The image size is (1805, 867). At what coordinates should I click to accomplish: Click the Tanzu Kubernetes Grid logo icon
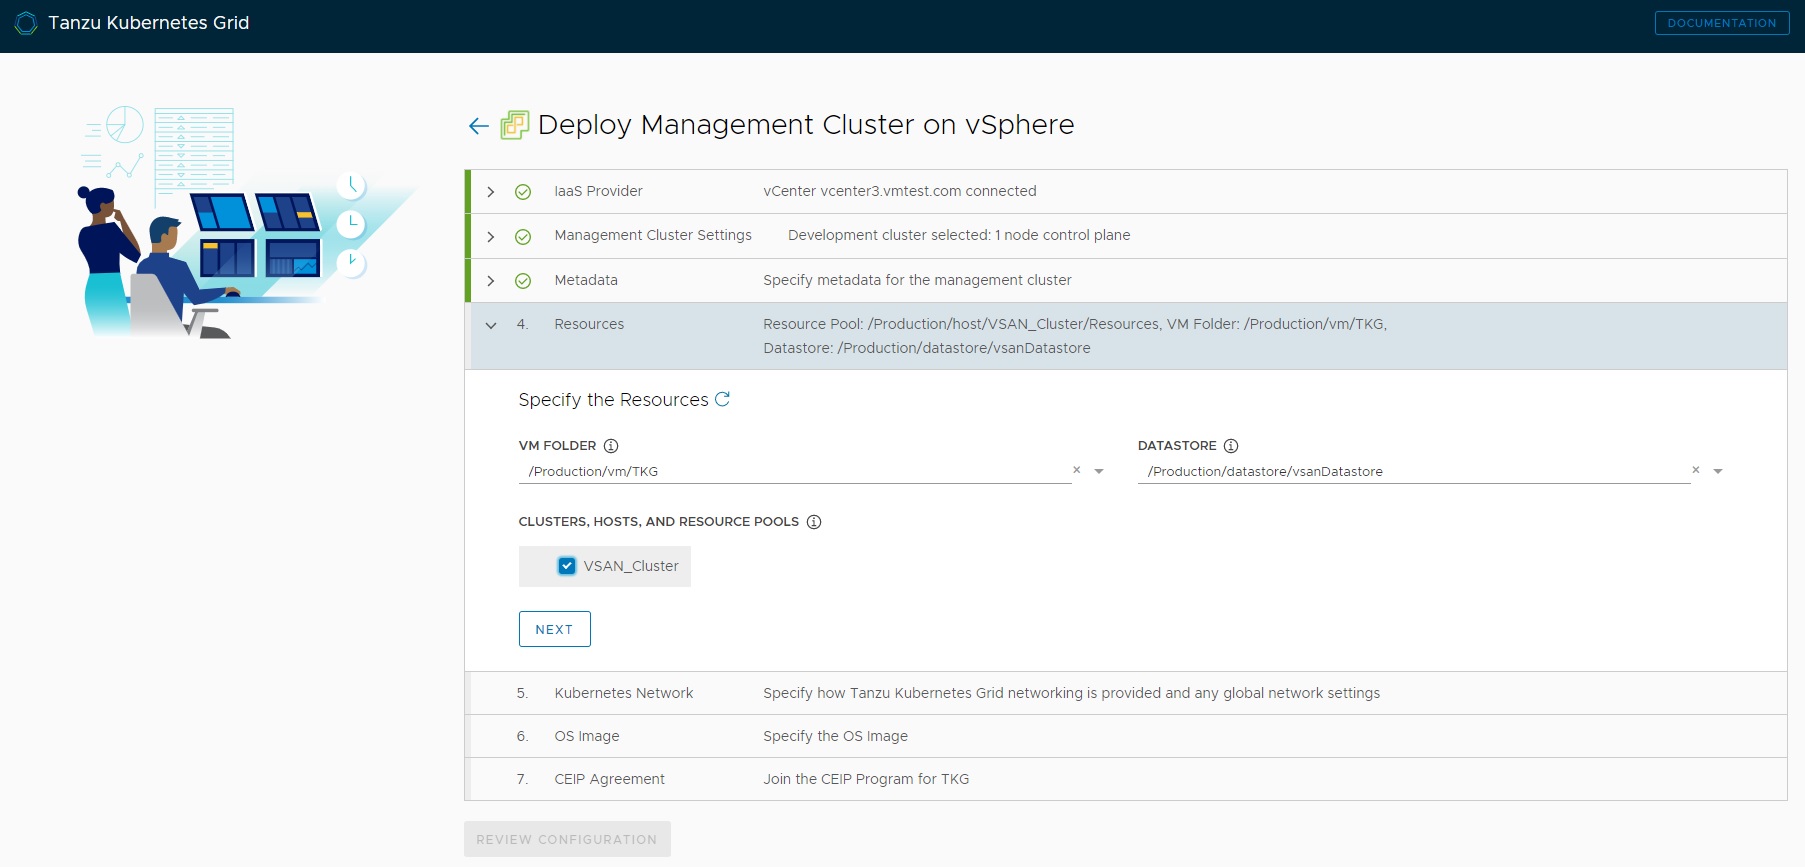26,23
